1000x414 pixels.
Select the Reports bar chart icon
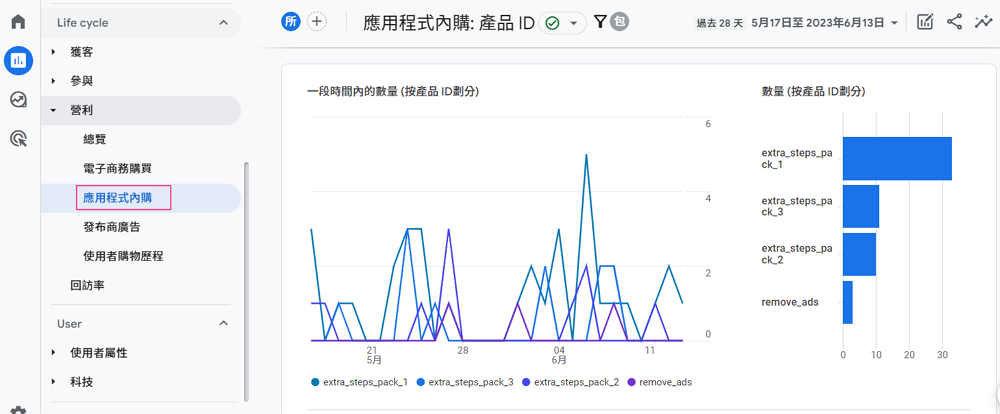[x=18, y=61]
